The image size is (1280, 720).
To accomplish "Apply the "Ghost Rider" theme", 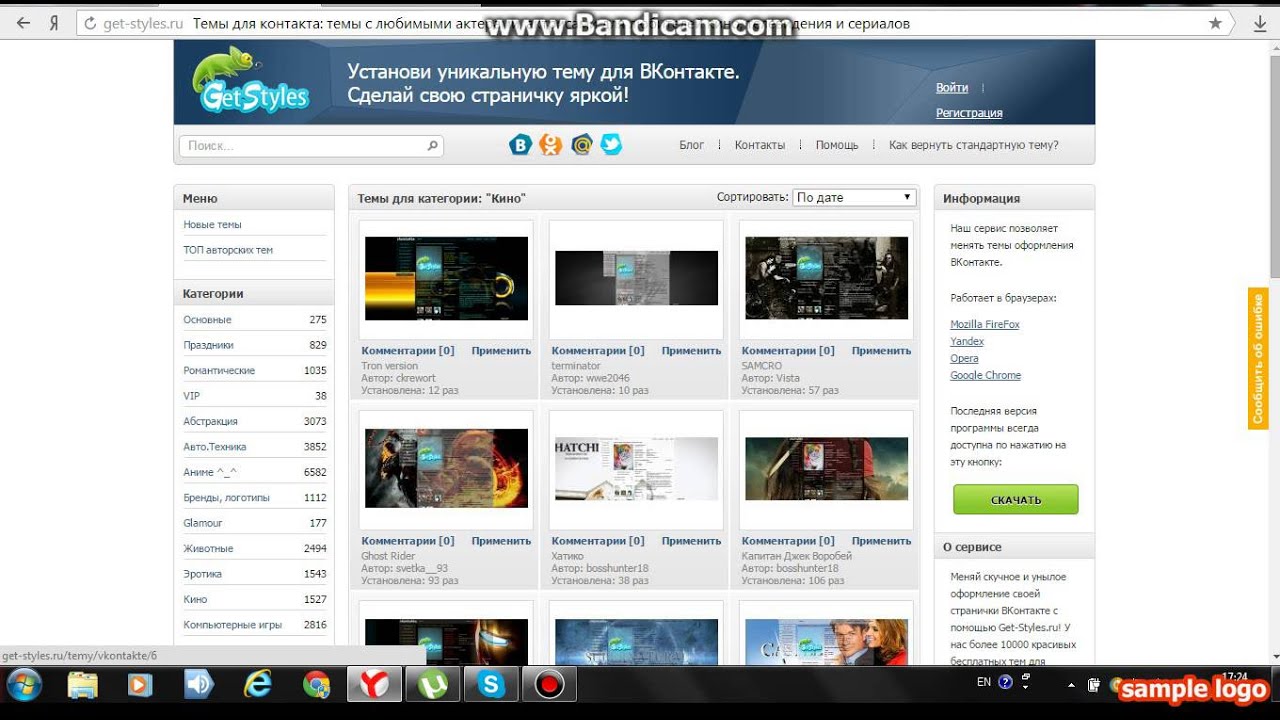I will pos(501,541).
